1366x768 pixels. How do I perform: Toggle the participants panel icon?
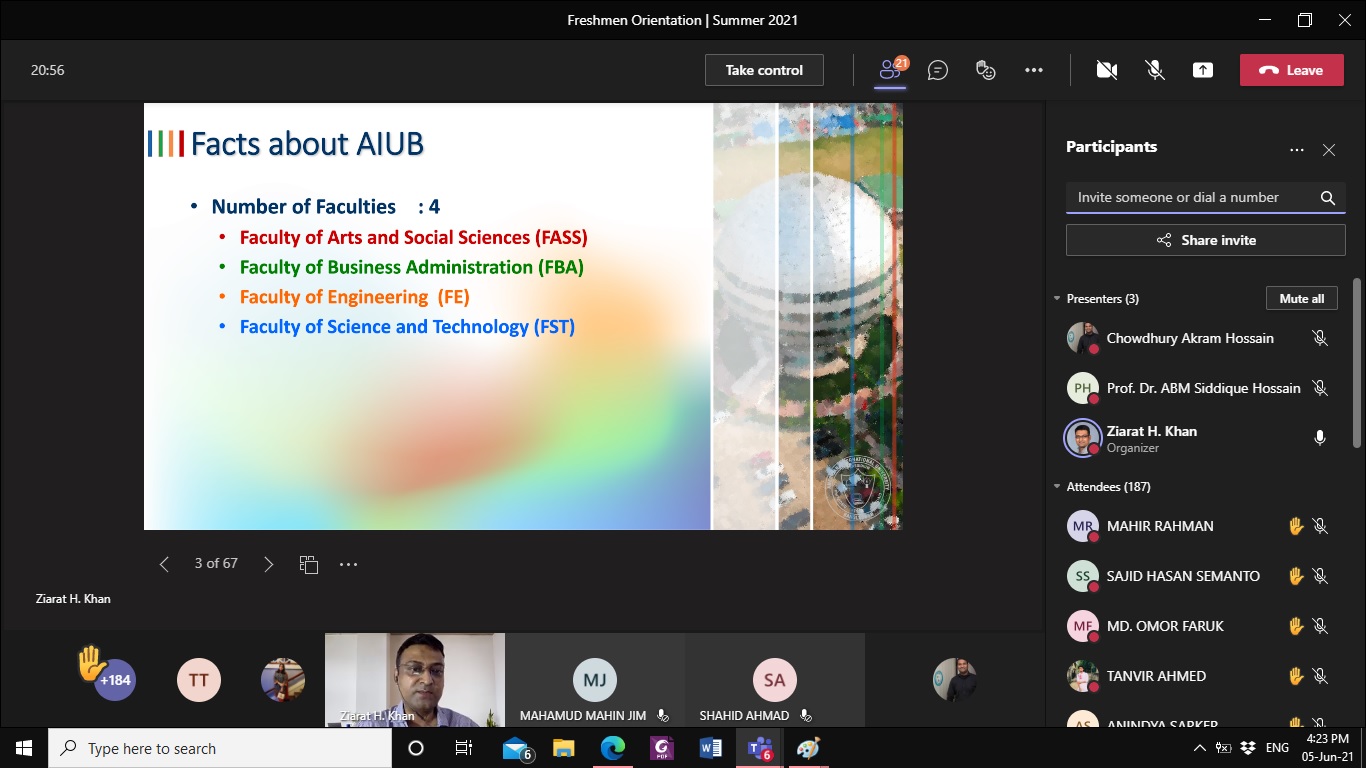889,70
